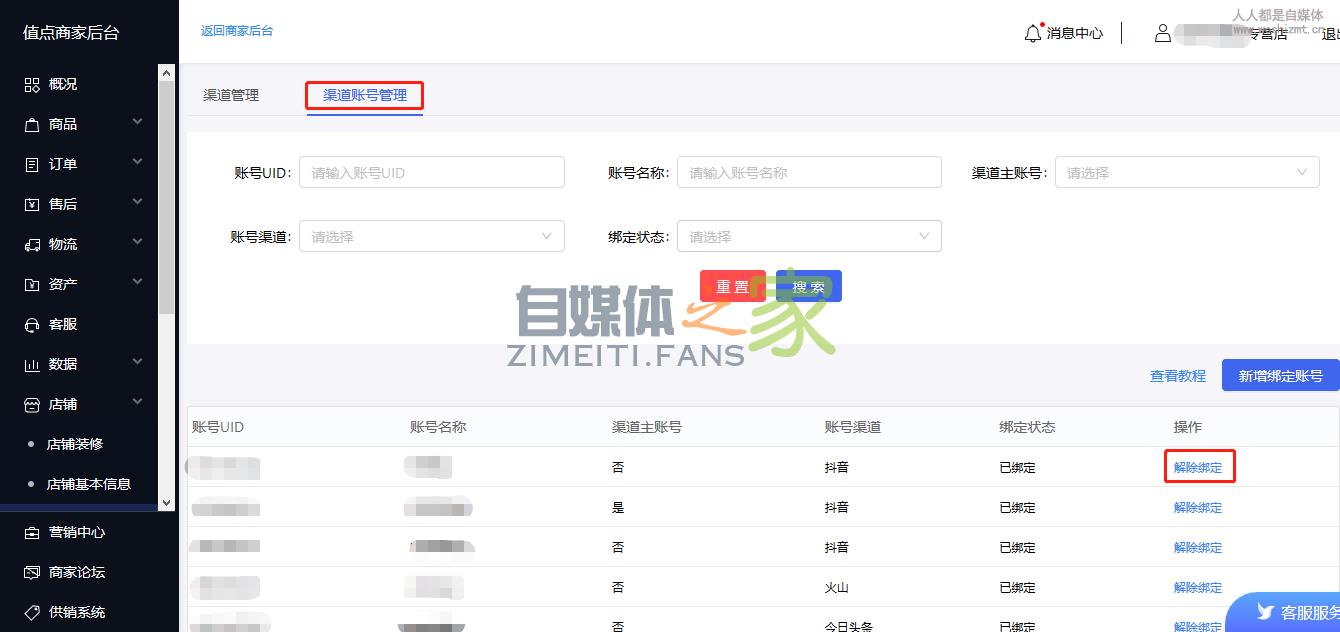This screenshot has height=632, width=1340.
Task: Click the 营销中心 icon in sidebar
Action: [32, 533]
